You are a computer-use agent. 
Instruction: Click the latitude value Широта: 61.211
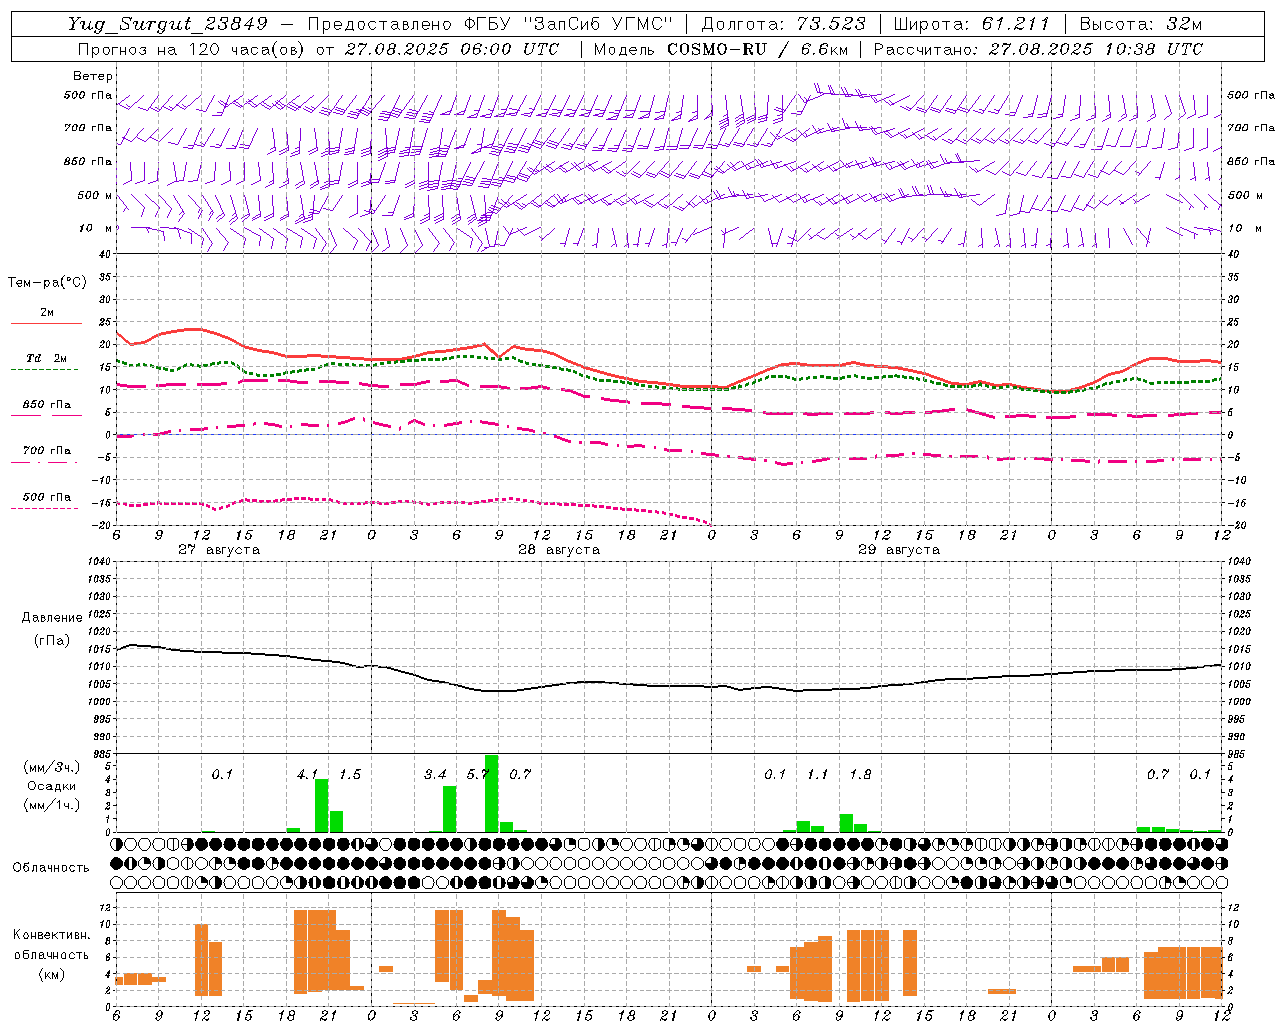[x=972, y=24]
